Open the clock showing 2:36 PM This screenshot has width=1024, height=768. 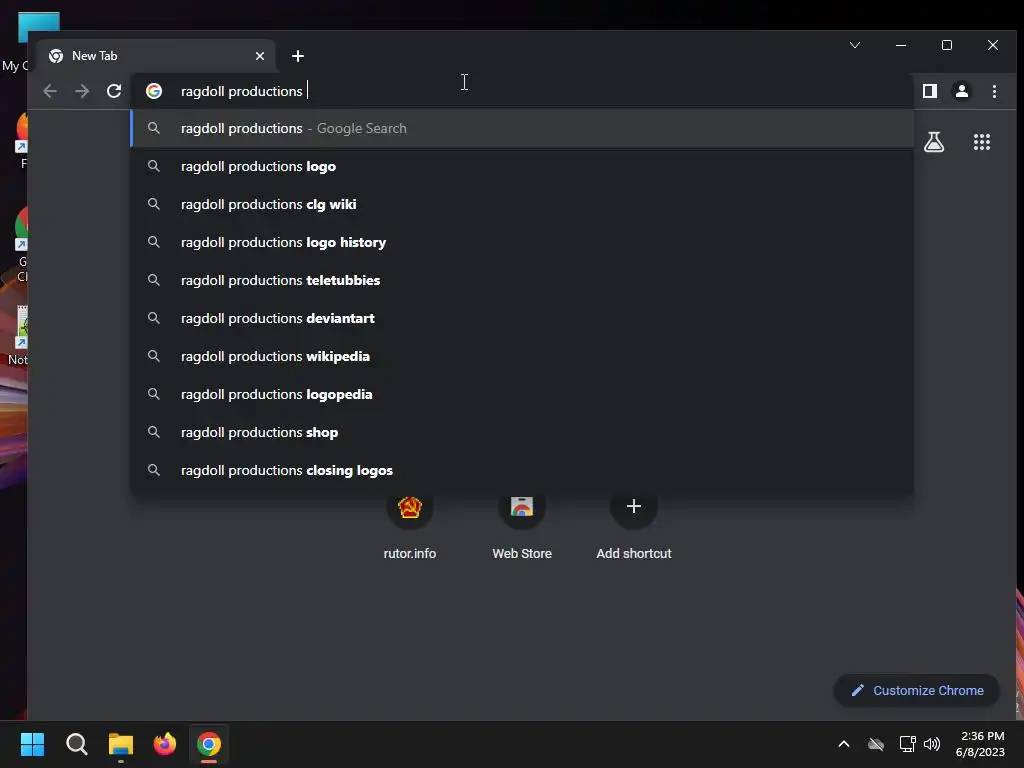click(980, 744)
